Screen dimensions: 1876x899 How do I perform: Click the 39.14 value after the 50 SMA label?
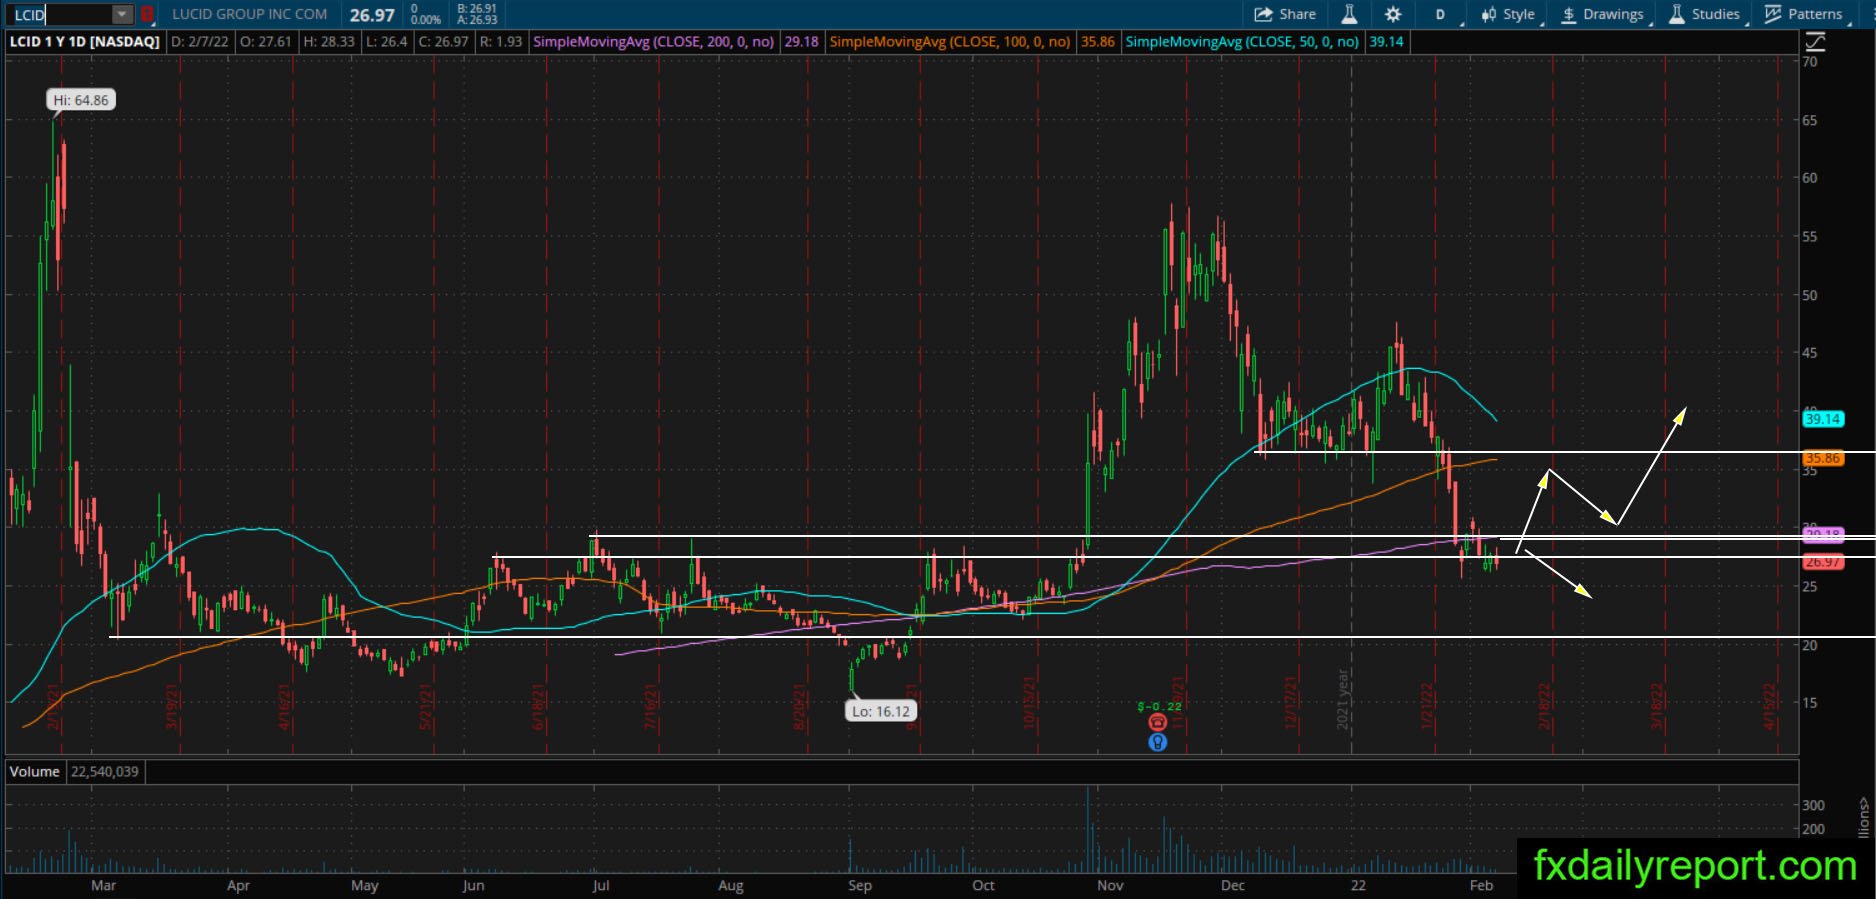pos(1386,42)
